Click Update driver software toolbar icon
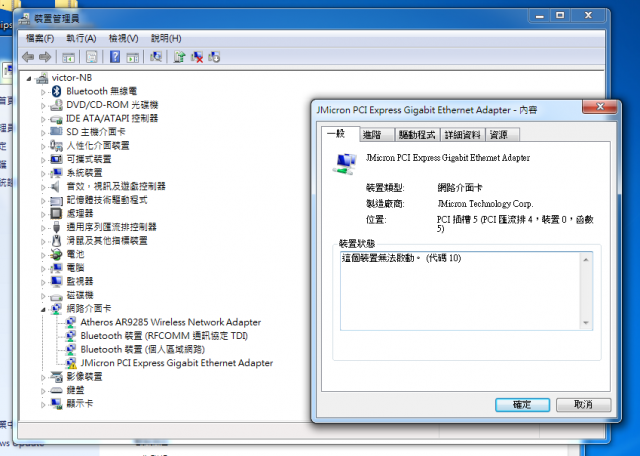640x456 pixels. pyautogui.click(x=179, y=57)
